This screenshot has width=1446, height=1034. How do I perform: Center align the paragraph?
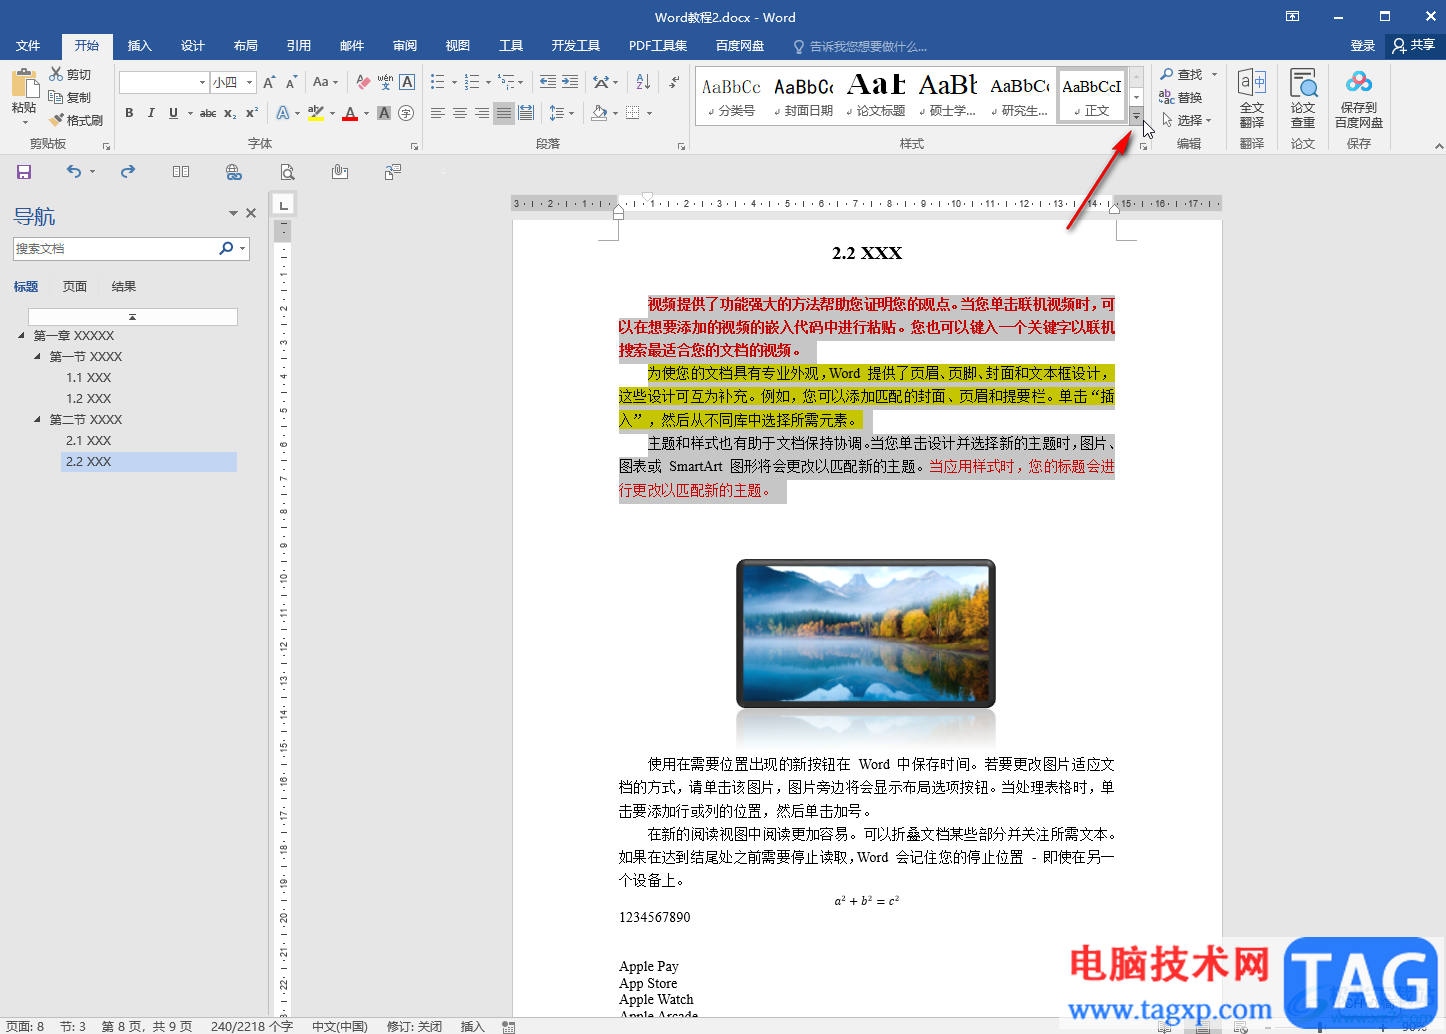(460, 113)
